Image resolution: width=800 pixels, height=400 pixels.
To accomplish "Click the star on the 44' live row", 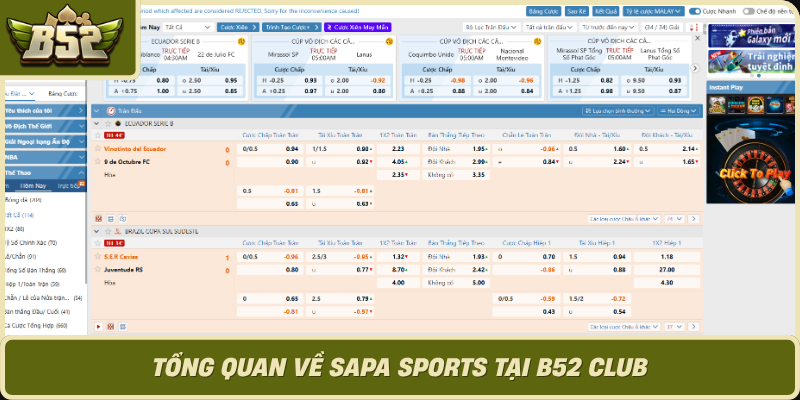I will (x=97, y=135).
